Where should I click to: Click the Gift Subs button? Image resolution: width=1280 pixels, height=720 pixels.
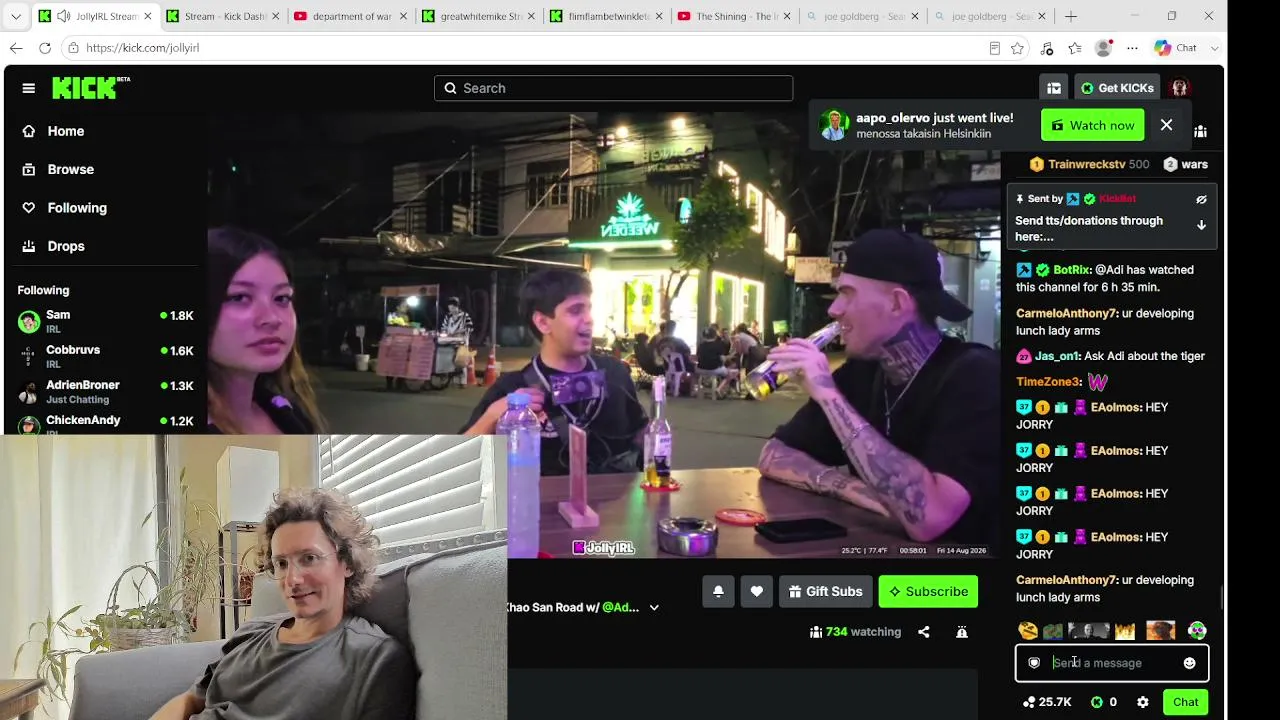click(x=825, y=592)
